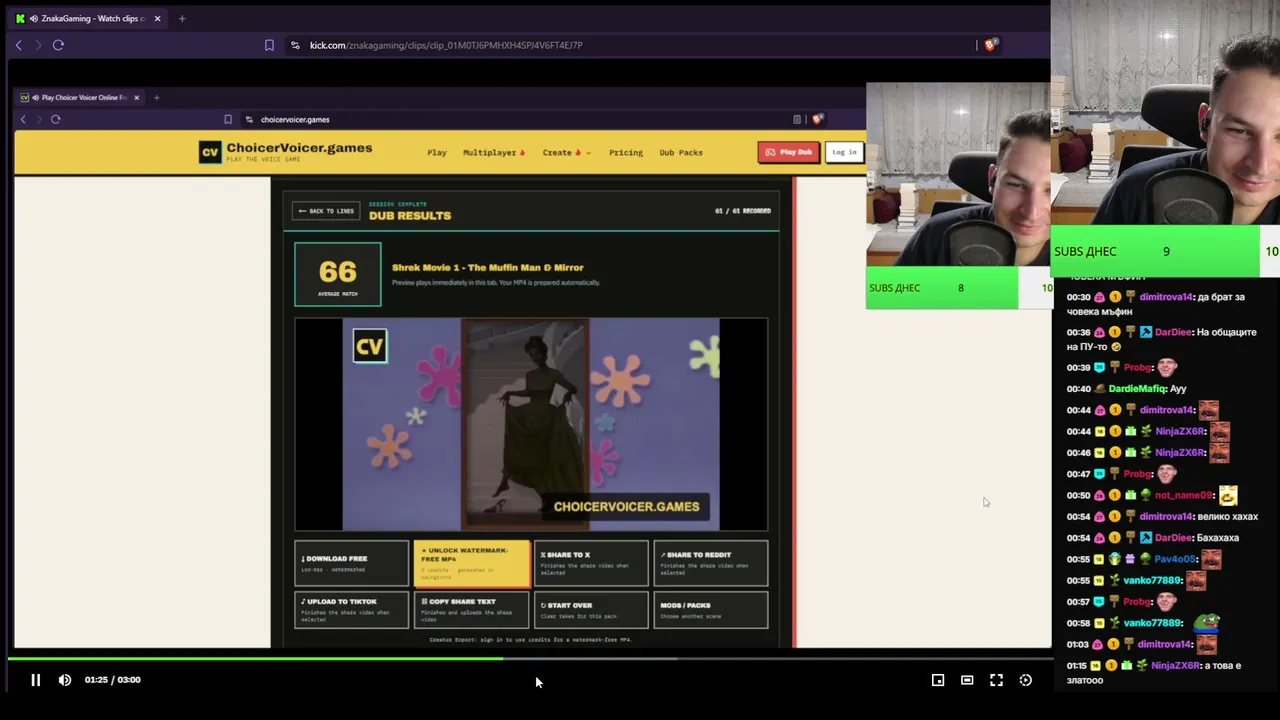Click chat username not_name09
Image resolution: width=1280 pixels, height=720 pixels.
coord(1183,495)
